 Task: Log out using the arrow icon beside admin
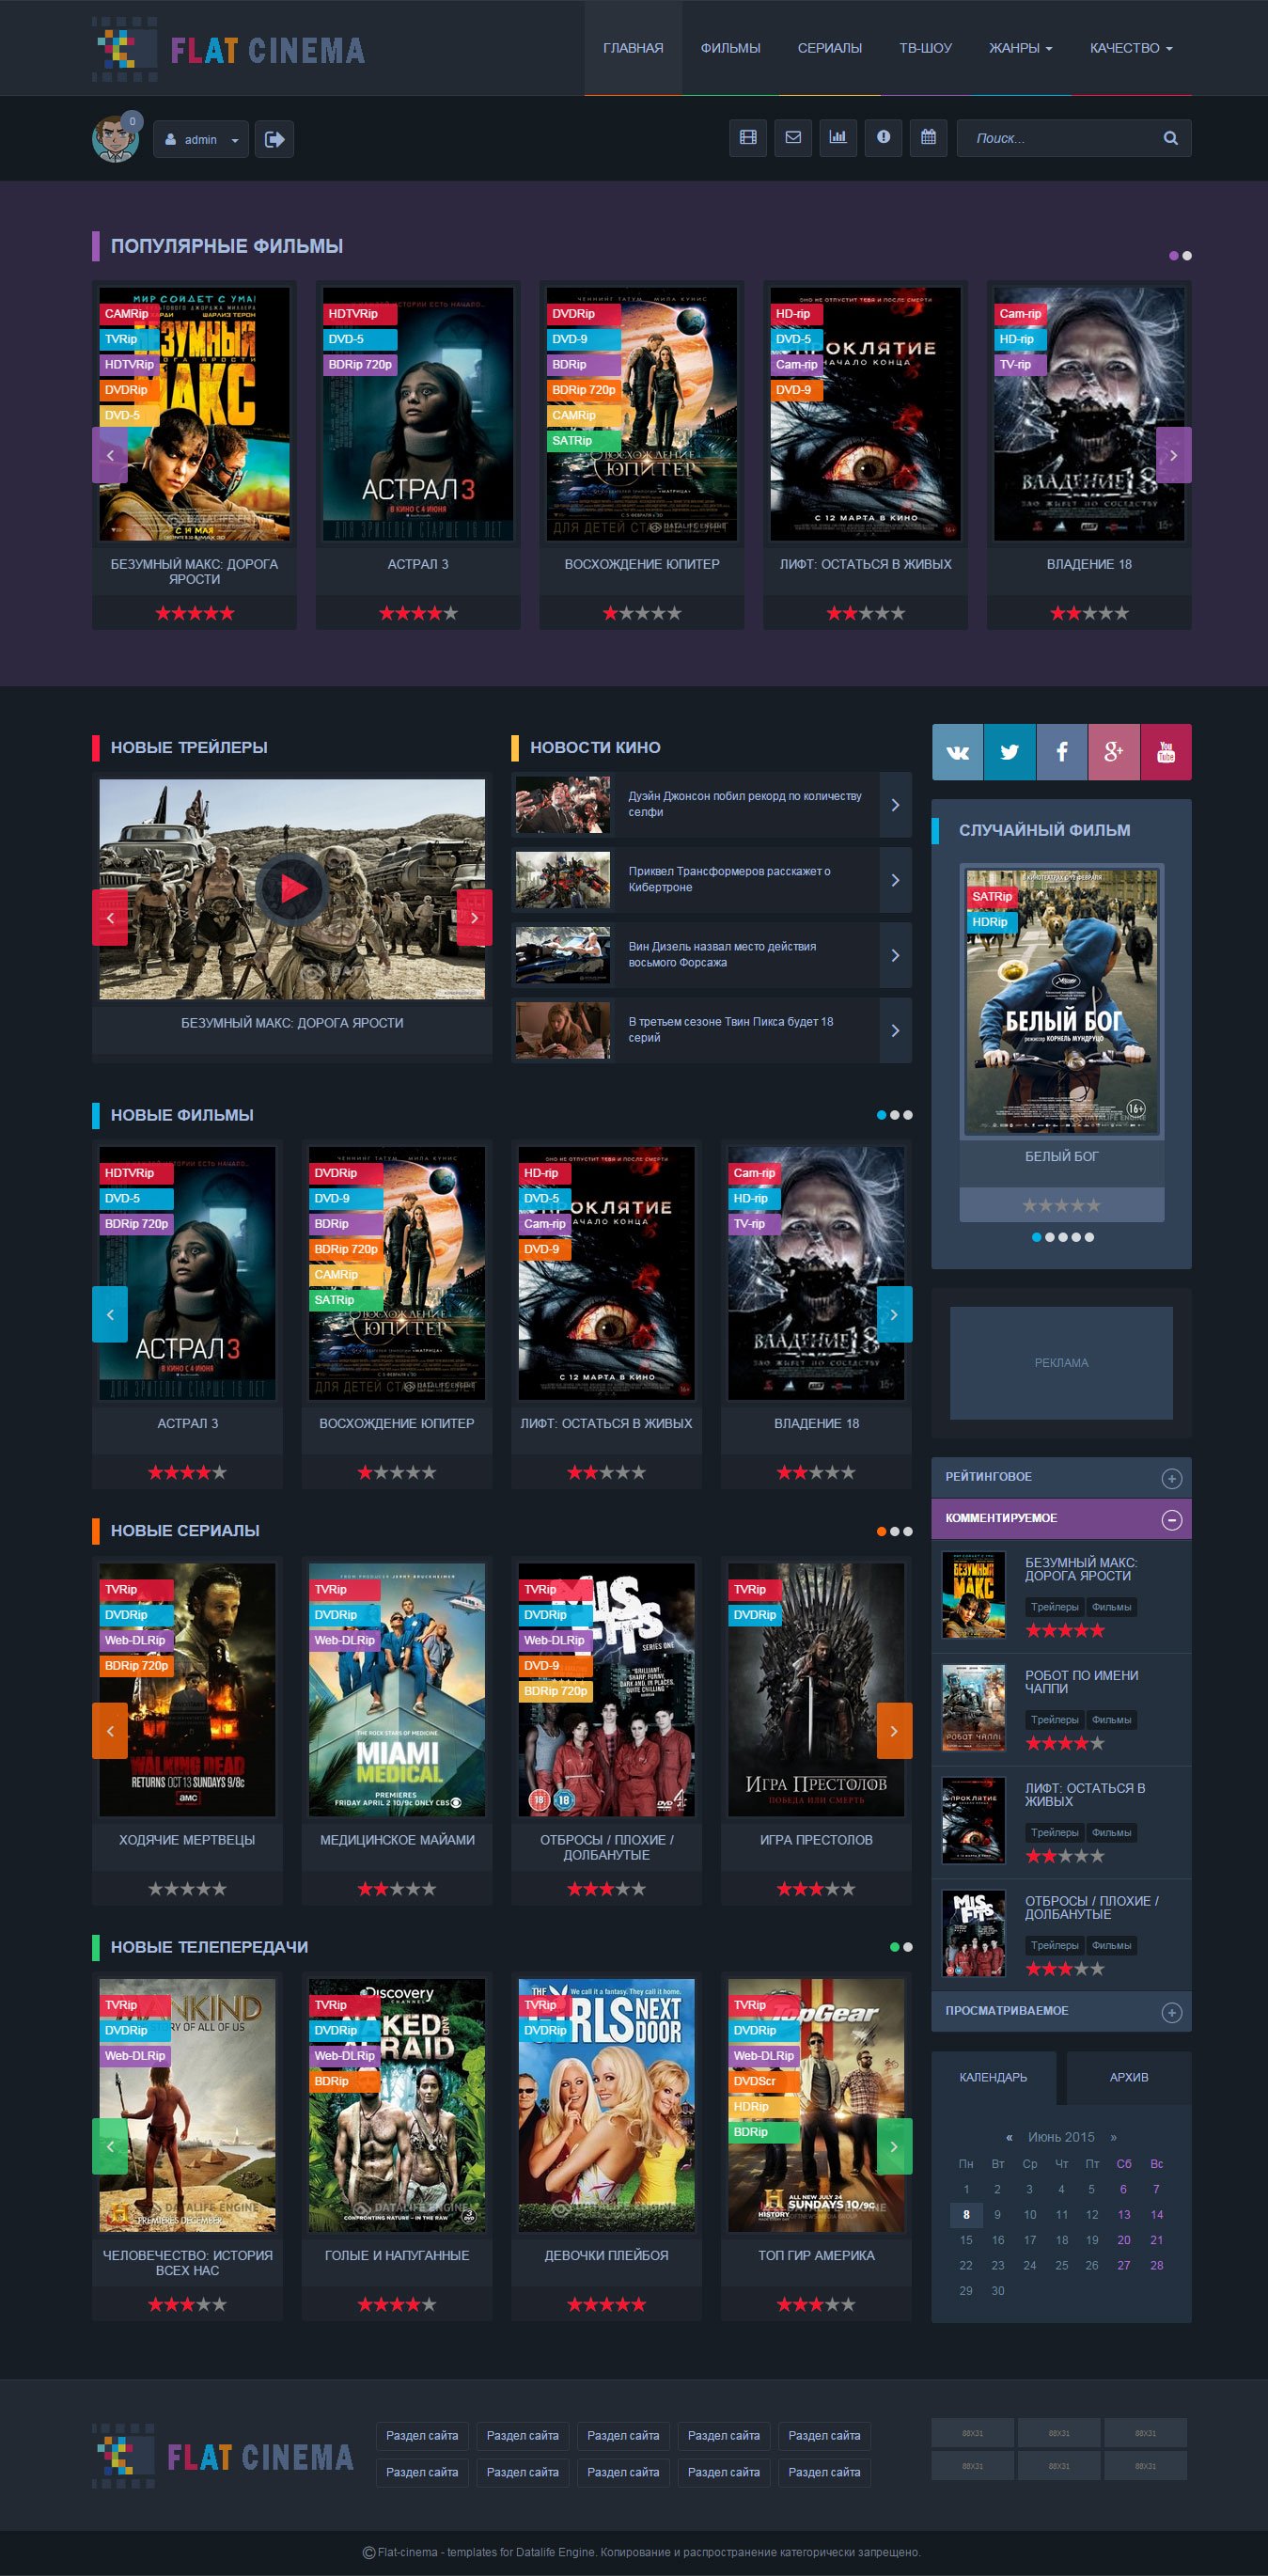[274, 139]
